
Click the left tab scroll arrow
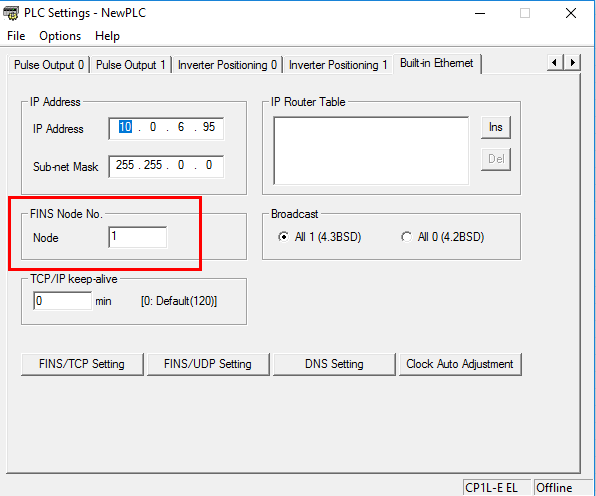[555, 62]
